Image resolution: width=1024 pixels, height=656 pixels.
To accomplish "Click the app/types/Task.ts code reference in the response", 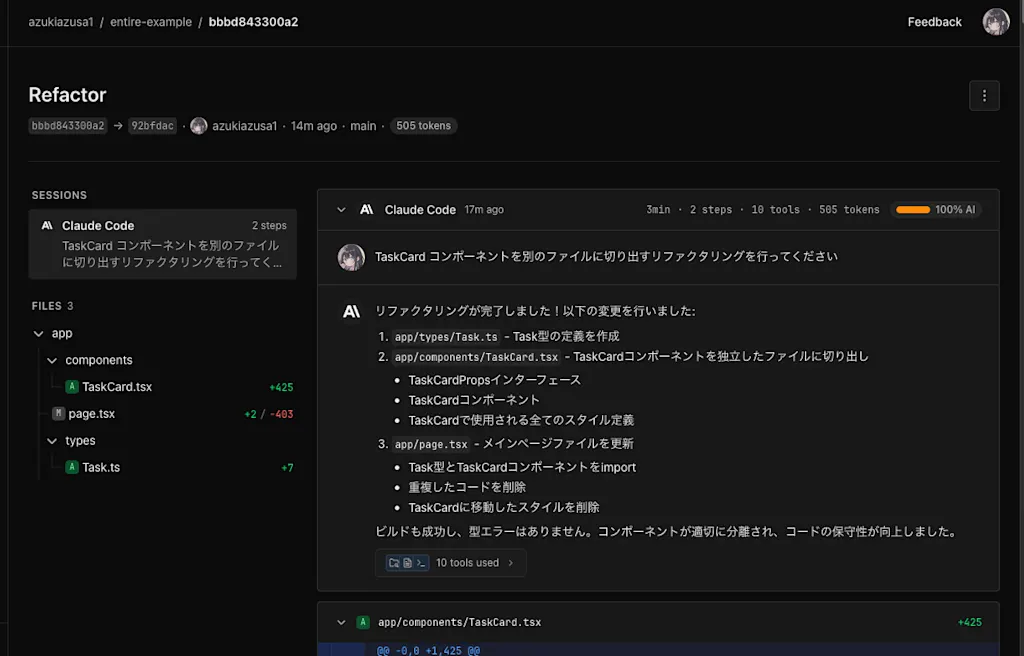I will [x=446, y=337].
